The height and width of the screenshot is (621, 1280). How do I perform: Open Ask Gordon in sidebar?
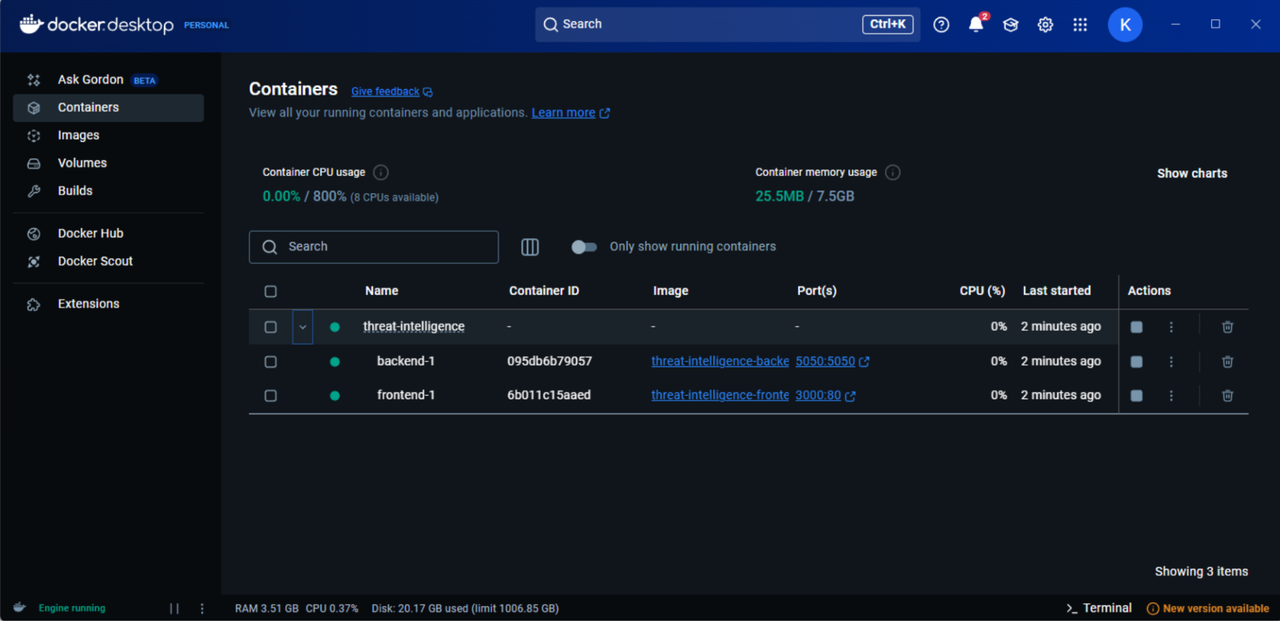tap(108, 80)
